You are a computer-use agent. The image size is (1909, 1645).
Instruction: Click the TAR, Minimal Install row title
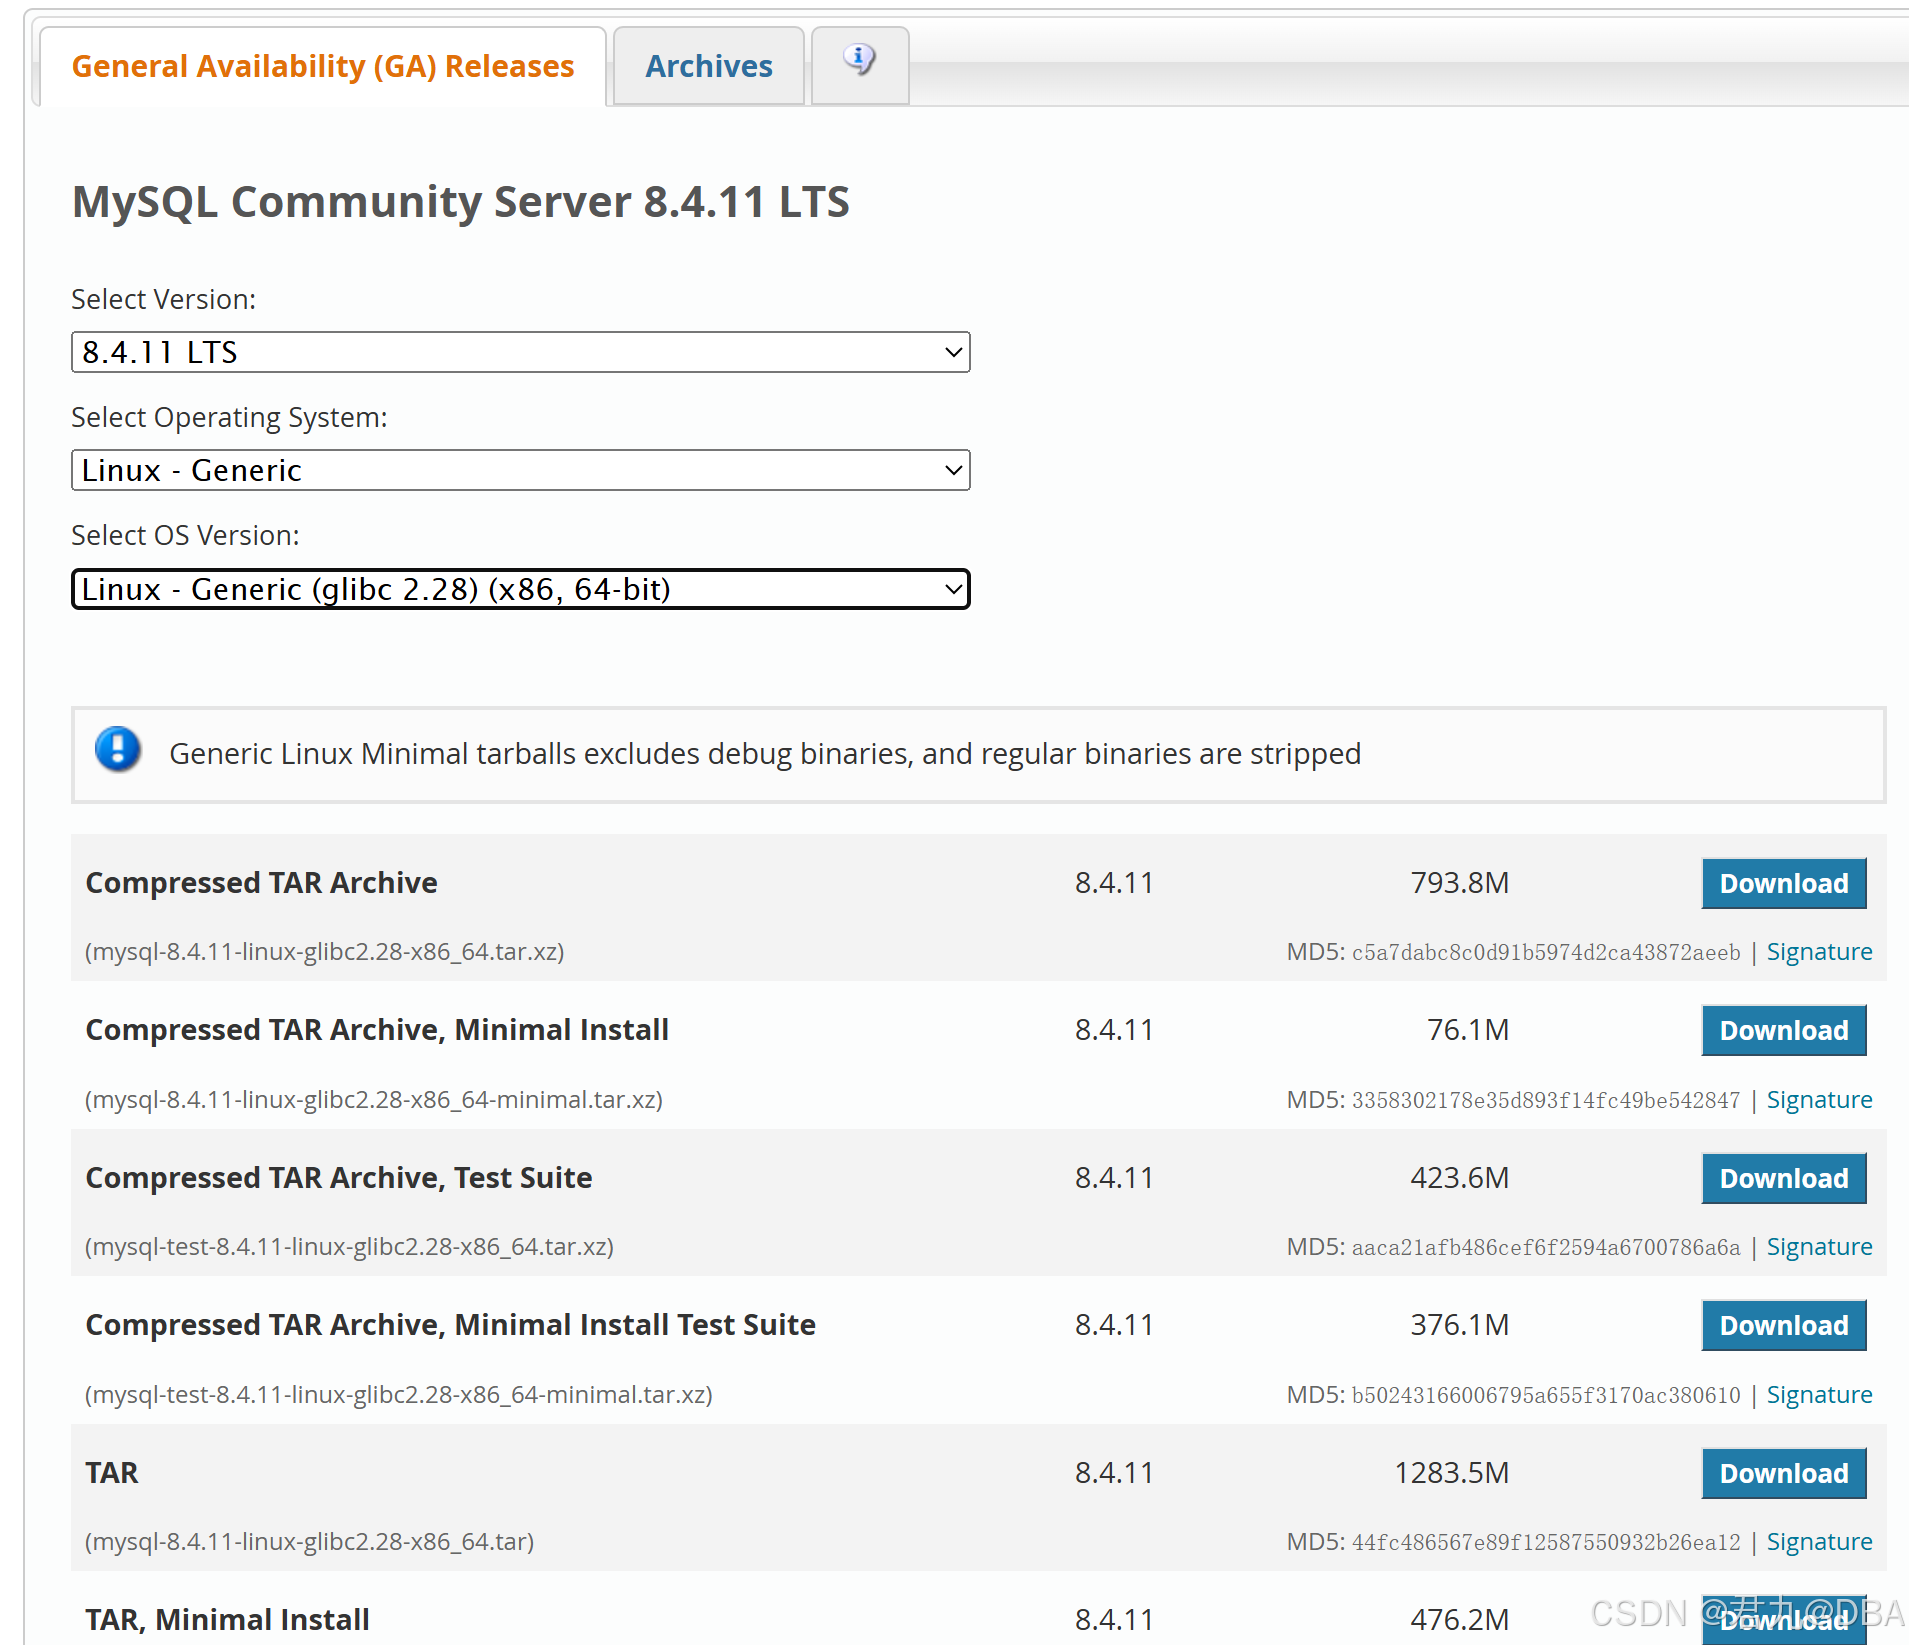click(228, 1620)
